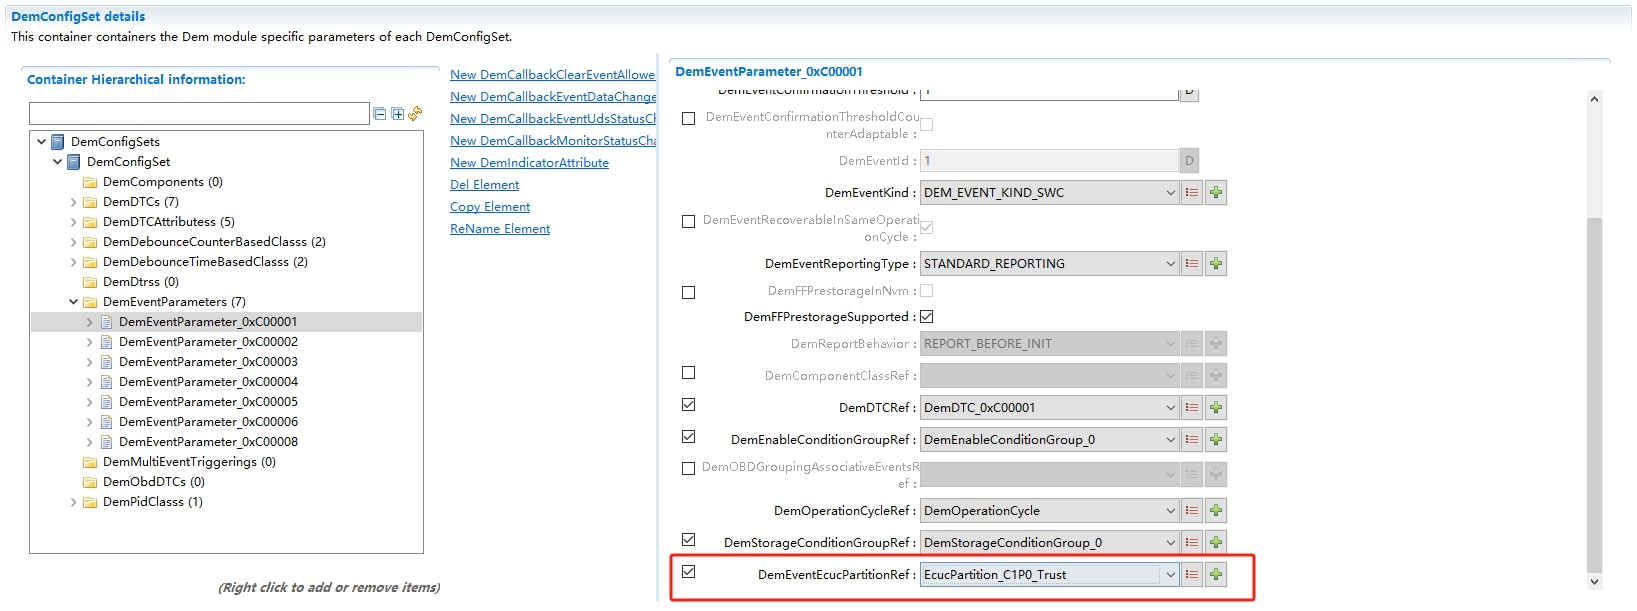
Task: Select DemDebounceCounterBasedClasss tree item
Action: (x=214, y=242)
